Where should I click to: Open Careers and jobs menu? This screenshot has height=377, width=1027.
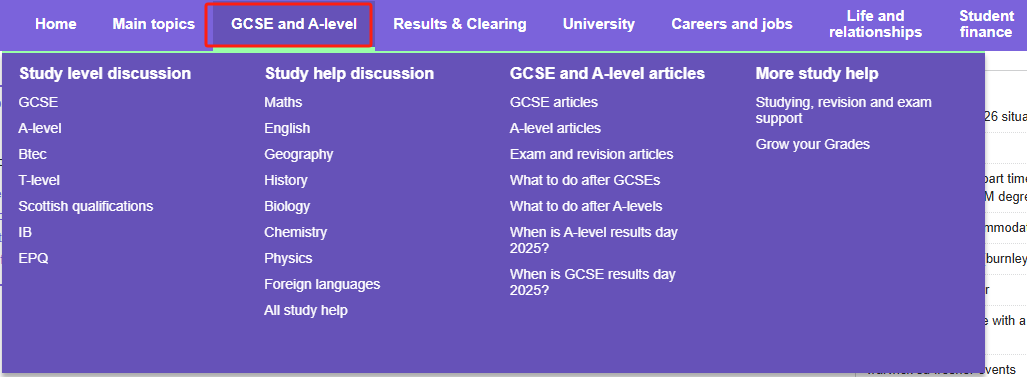(732, 24)
